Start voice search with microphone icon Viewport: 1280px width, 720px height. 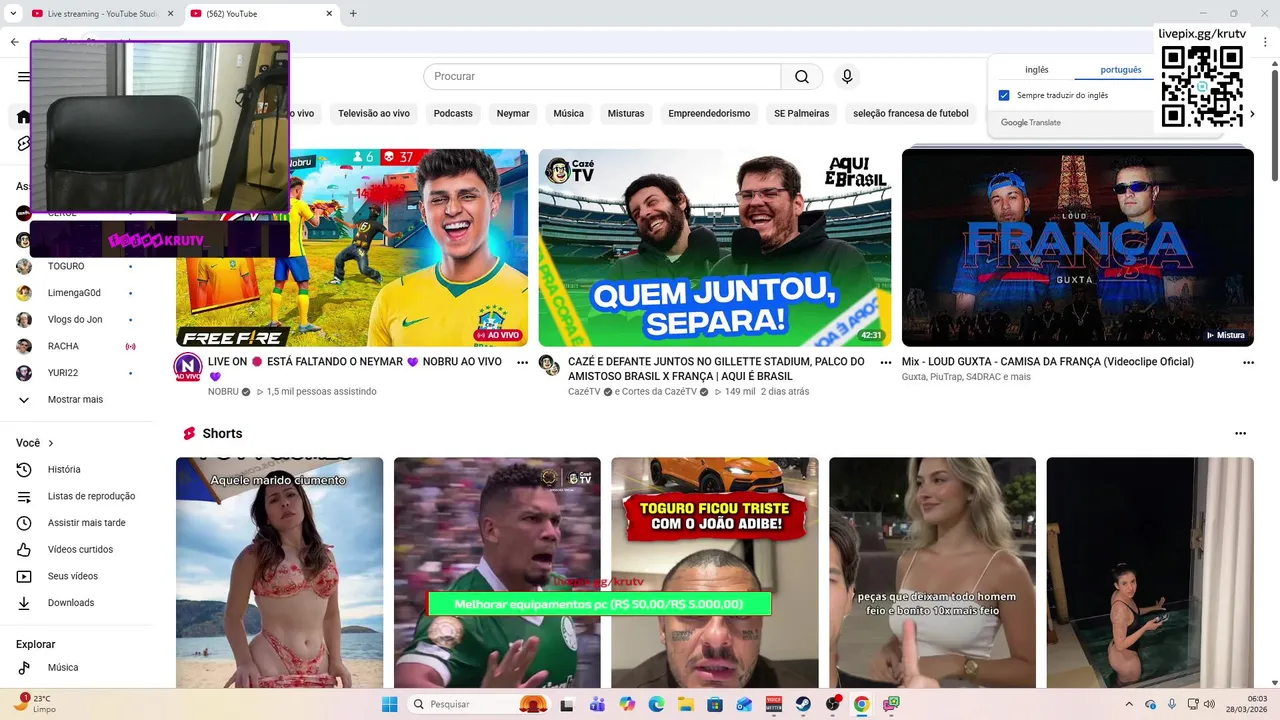(847, 77)
